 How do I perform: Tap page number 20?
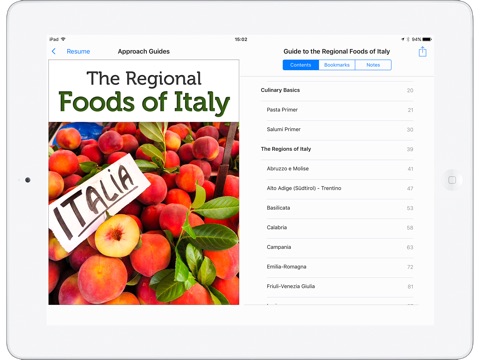[x=410, y=90]
